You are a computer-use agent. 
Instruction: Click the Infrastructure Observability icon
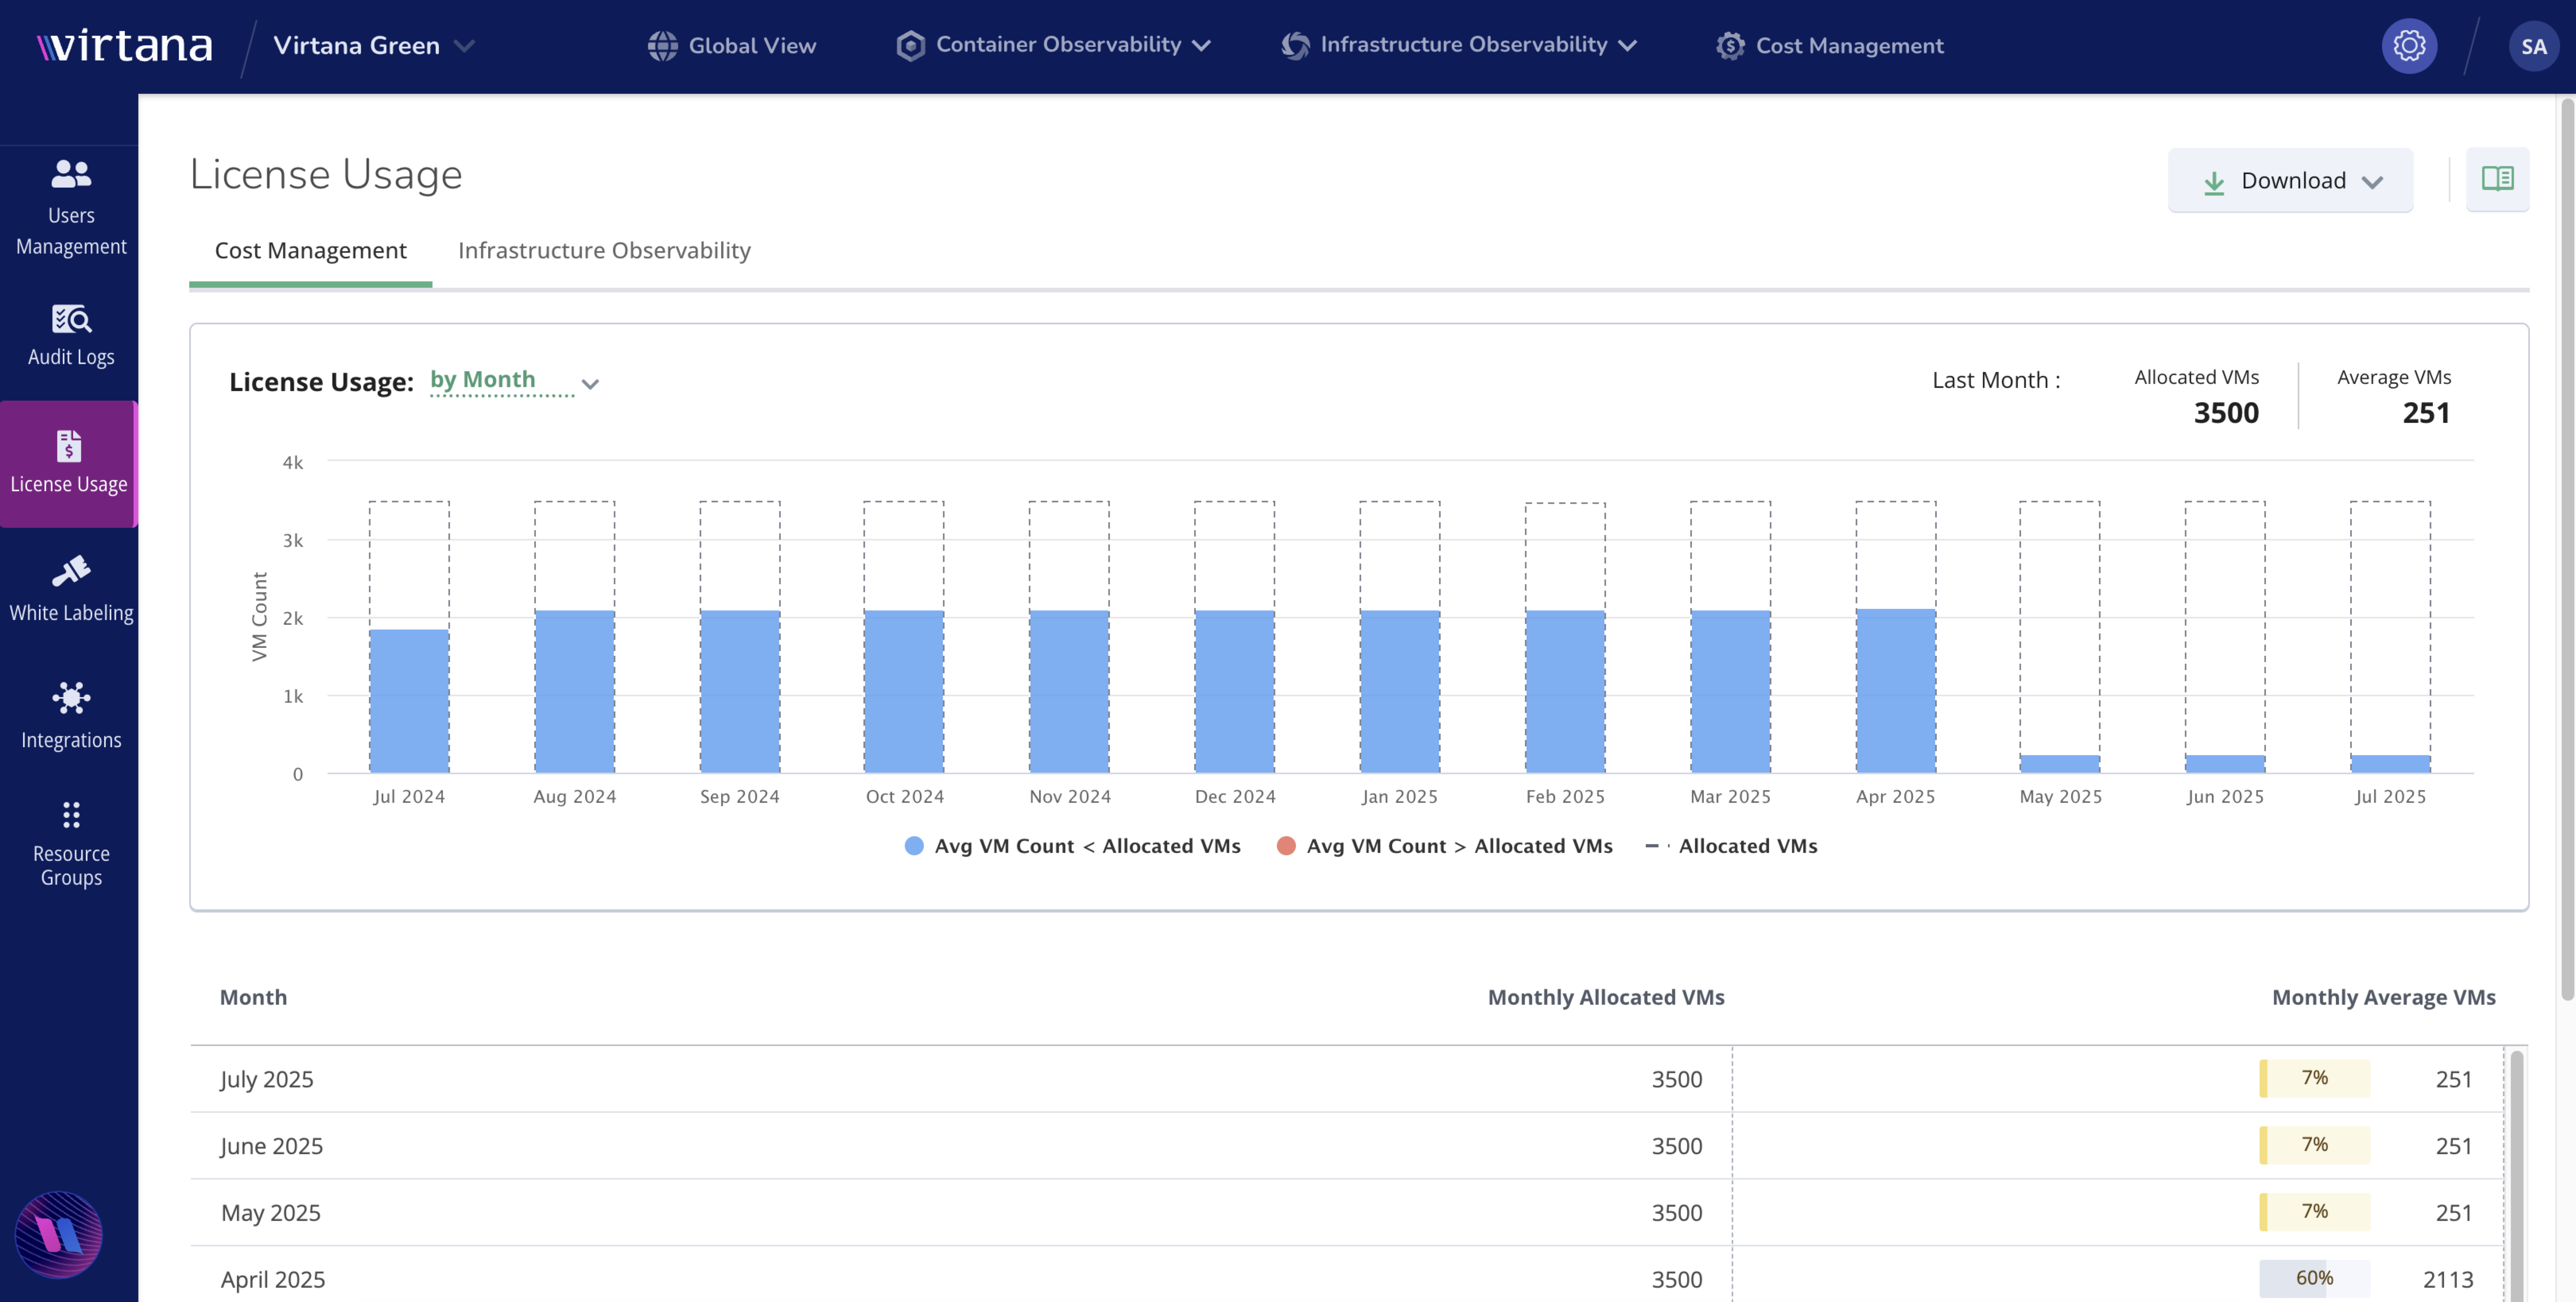(x=1295, y=46)
